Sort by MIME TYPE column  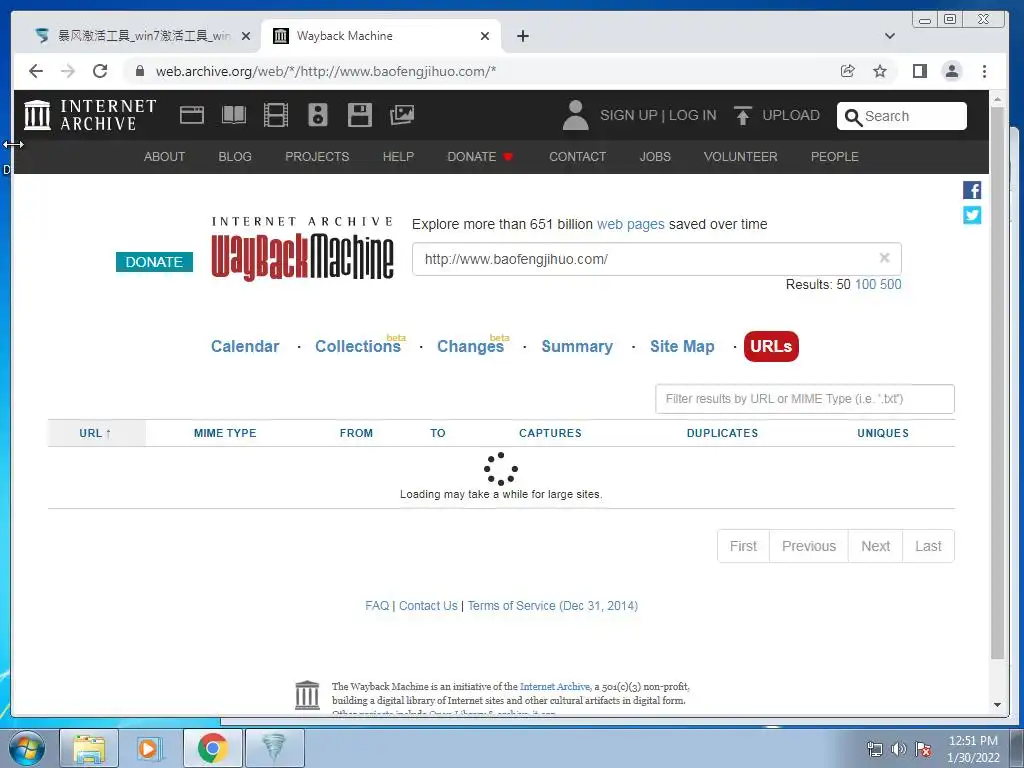(225, 433)
